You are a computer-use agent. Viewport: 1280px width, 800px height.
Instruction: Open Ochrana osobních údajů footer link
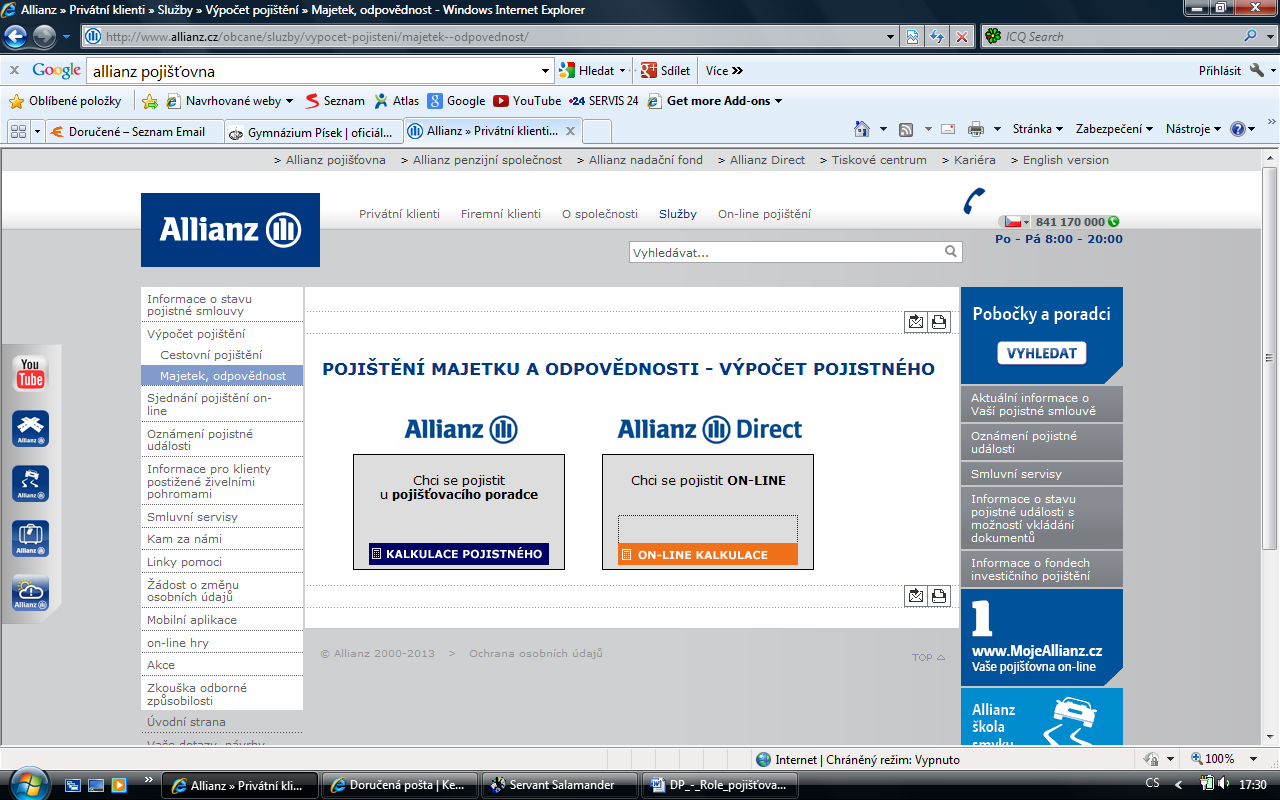[x=536, y=654]
